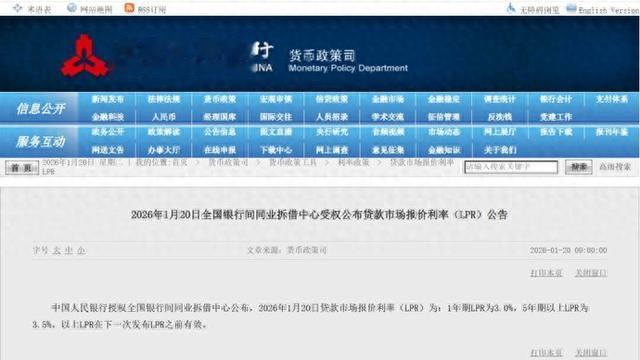Open the 反洗钱 menu item
Viewport: 640px width, 360px height.
point(500,117)
